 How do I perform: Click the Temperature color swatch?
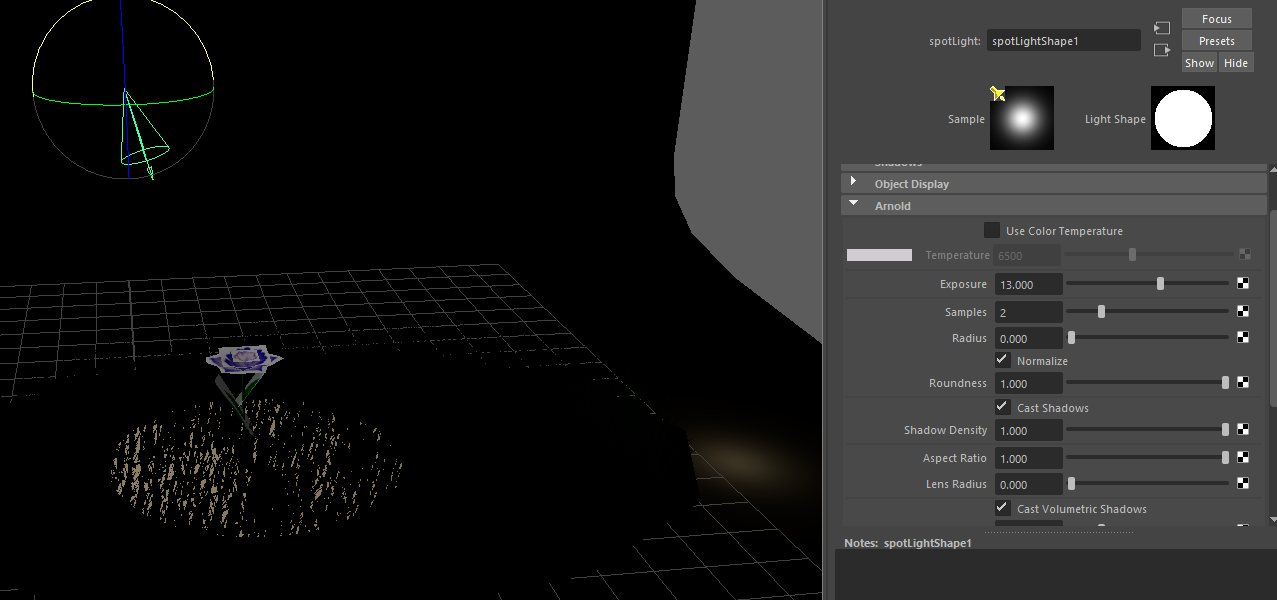[879, 255]
